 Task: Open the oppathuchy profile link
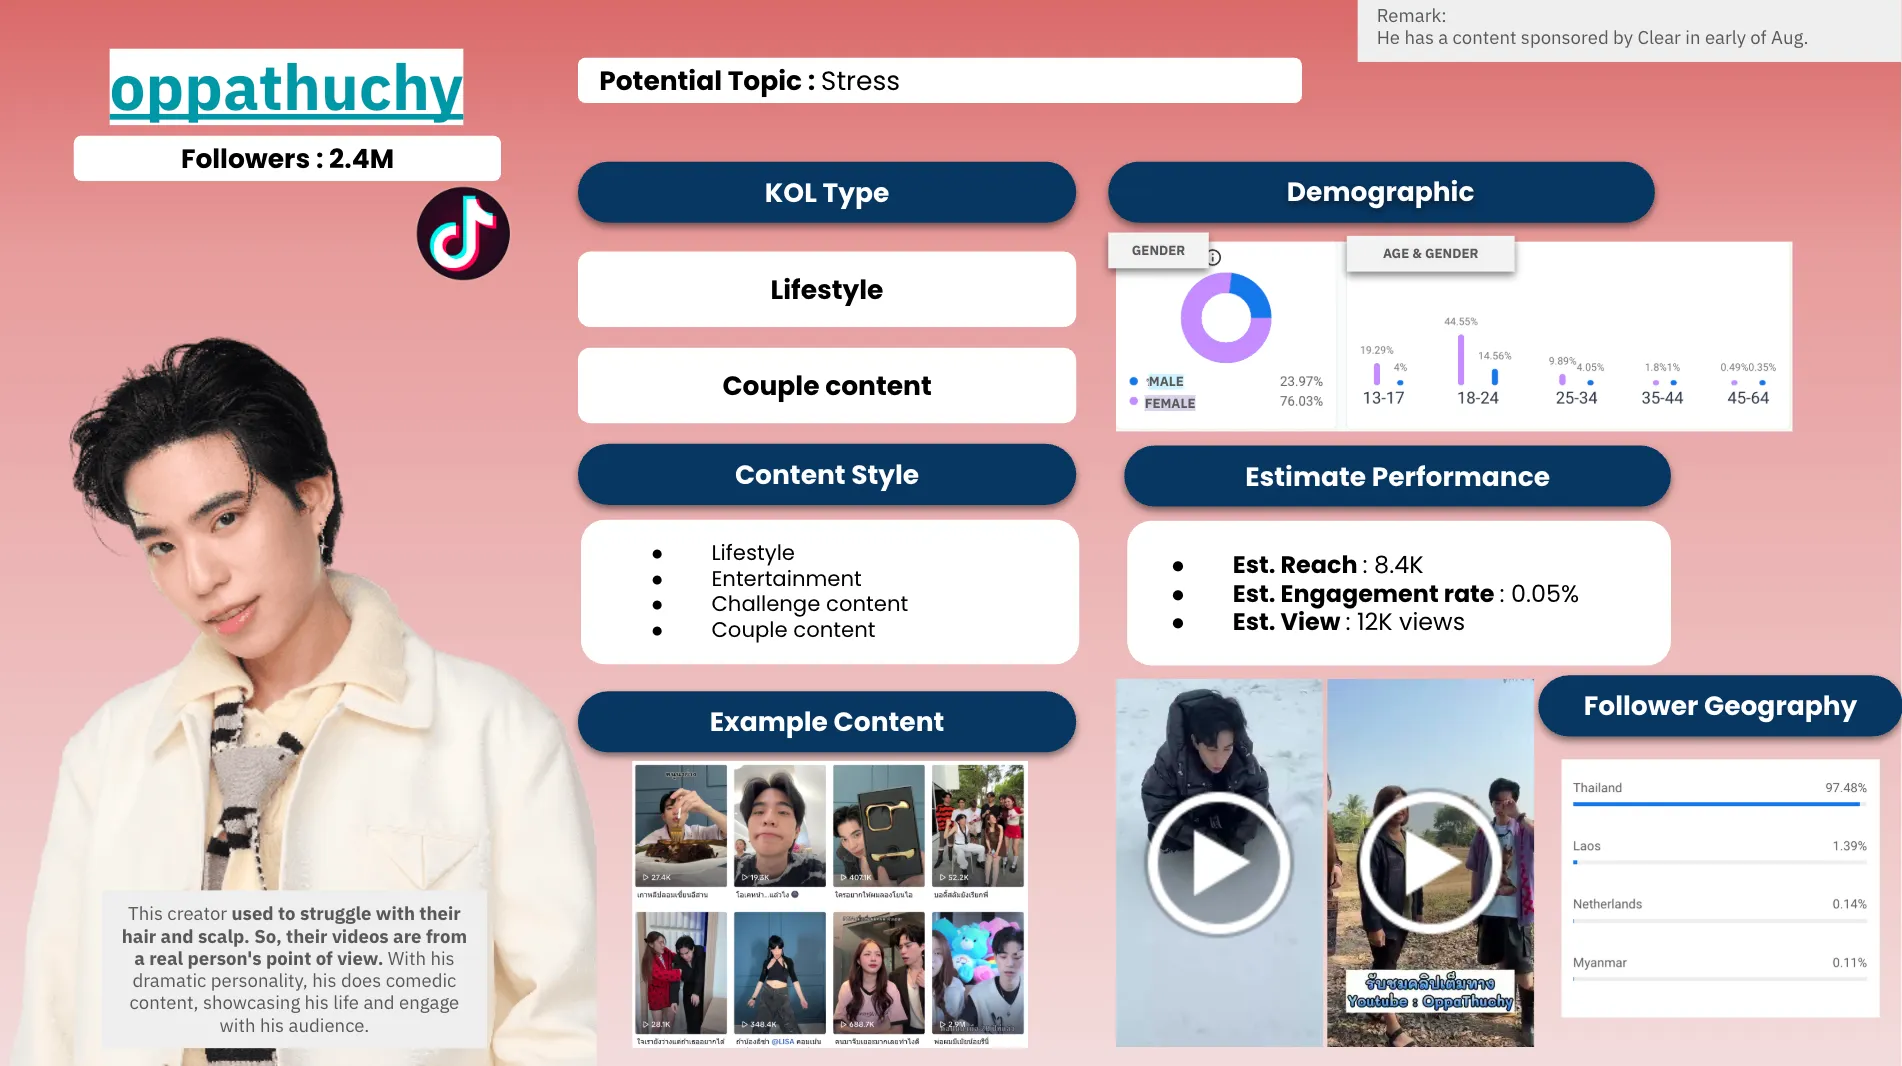click(x=286, y=88)
